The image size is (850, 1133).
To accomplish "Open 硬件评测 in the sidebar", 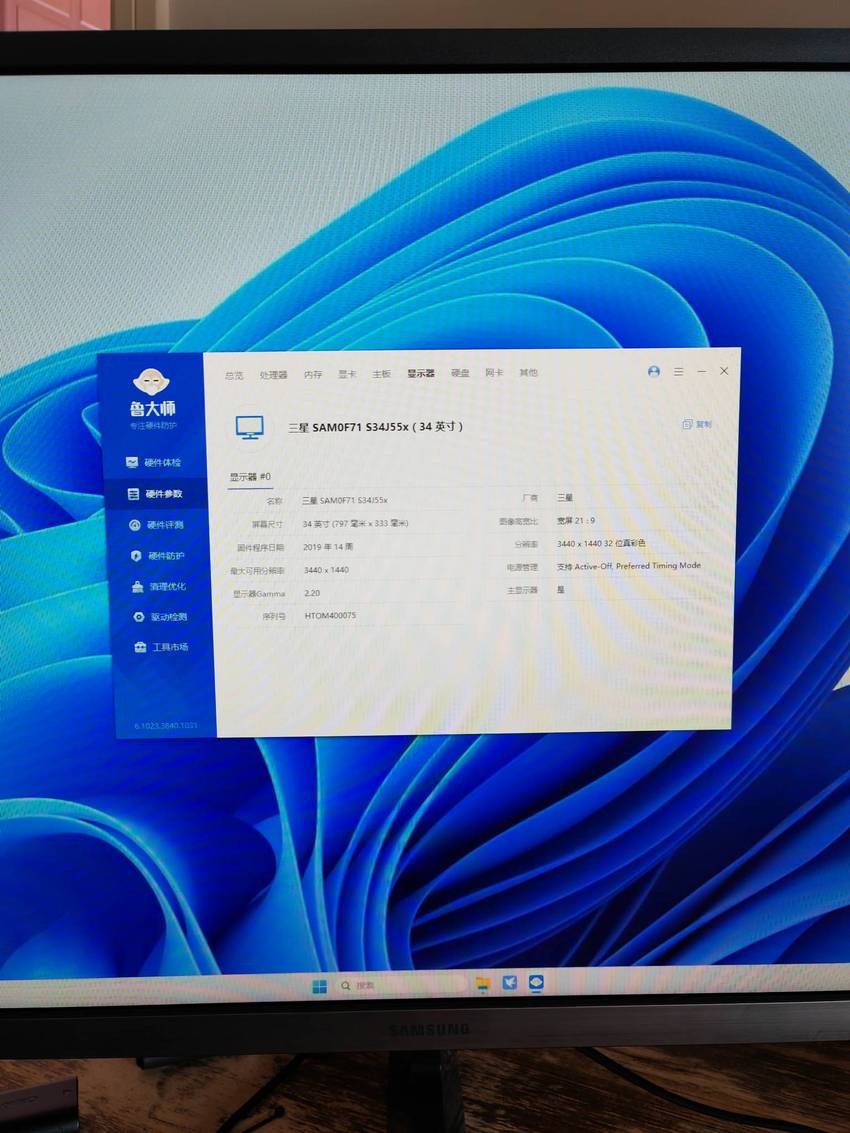I will [x=156, y=525].
